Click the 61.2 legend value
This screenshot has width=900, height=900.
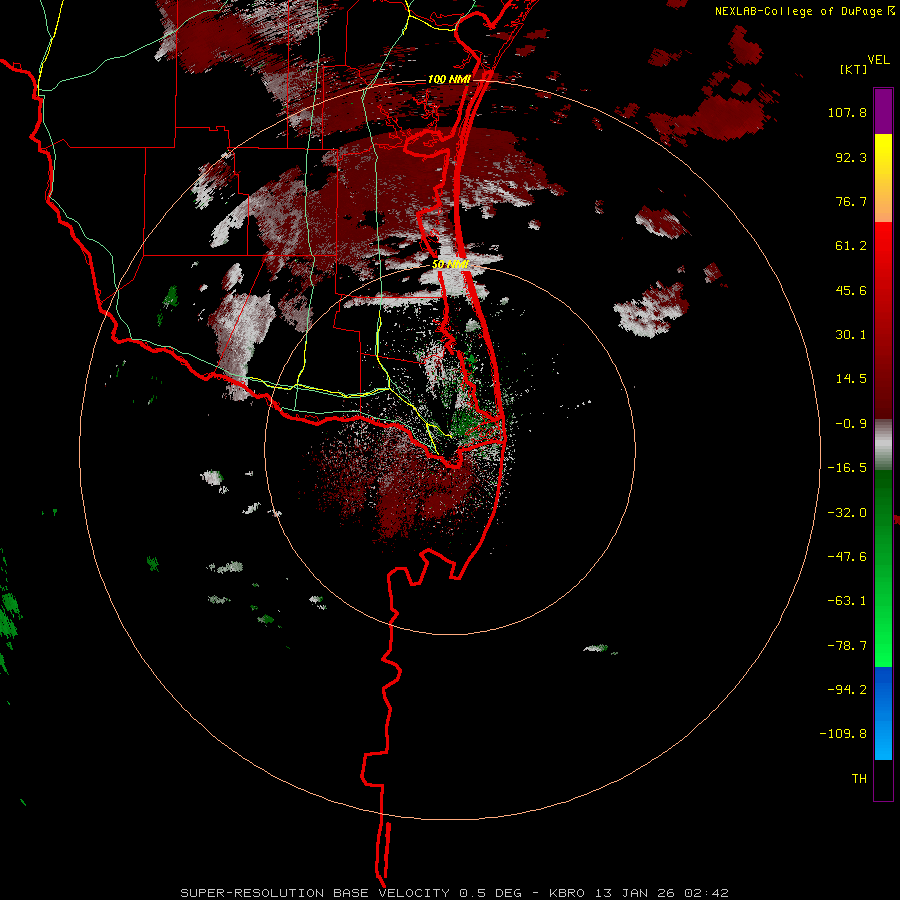(x=851, y=246)
